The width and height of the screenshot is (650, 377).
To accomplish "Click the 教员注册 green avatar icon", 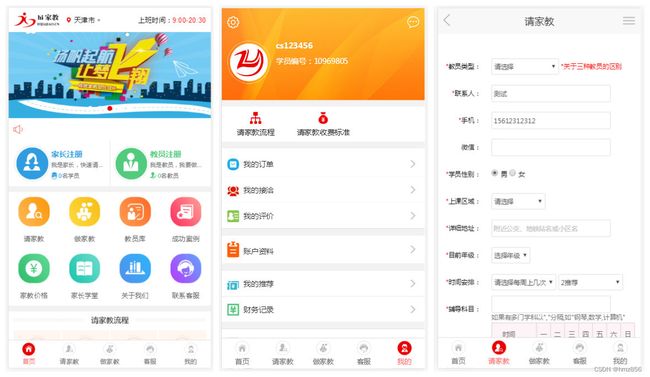I will [131, 163].
